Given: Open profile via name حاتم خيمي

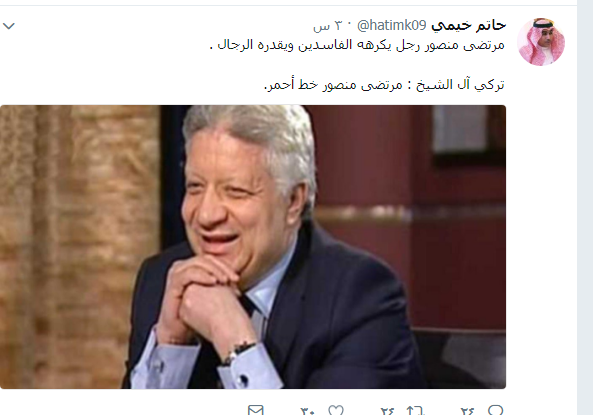Looking at the screenshot, I should [x=469, y=25].
